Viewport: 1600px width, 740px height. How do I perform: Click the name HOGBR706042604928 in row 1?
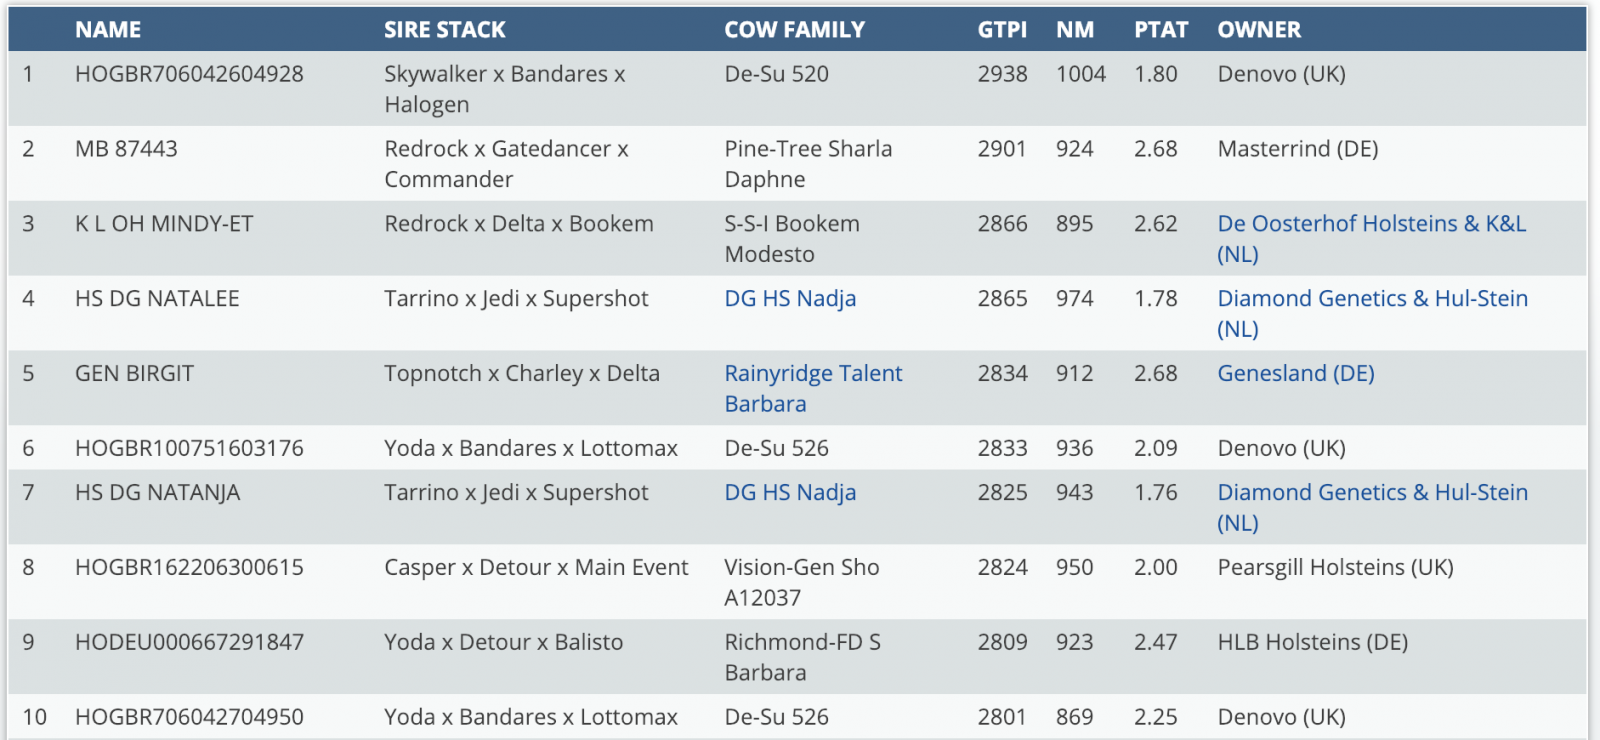click(189, 74)
